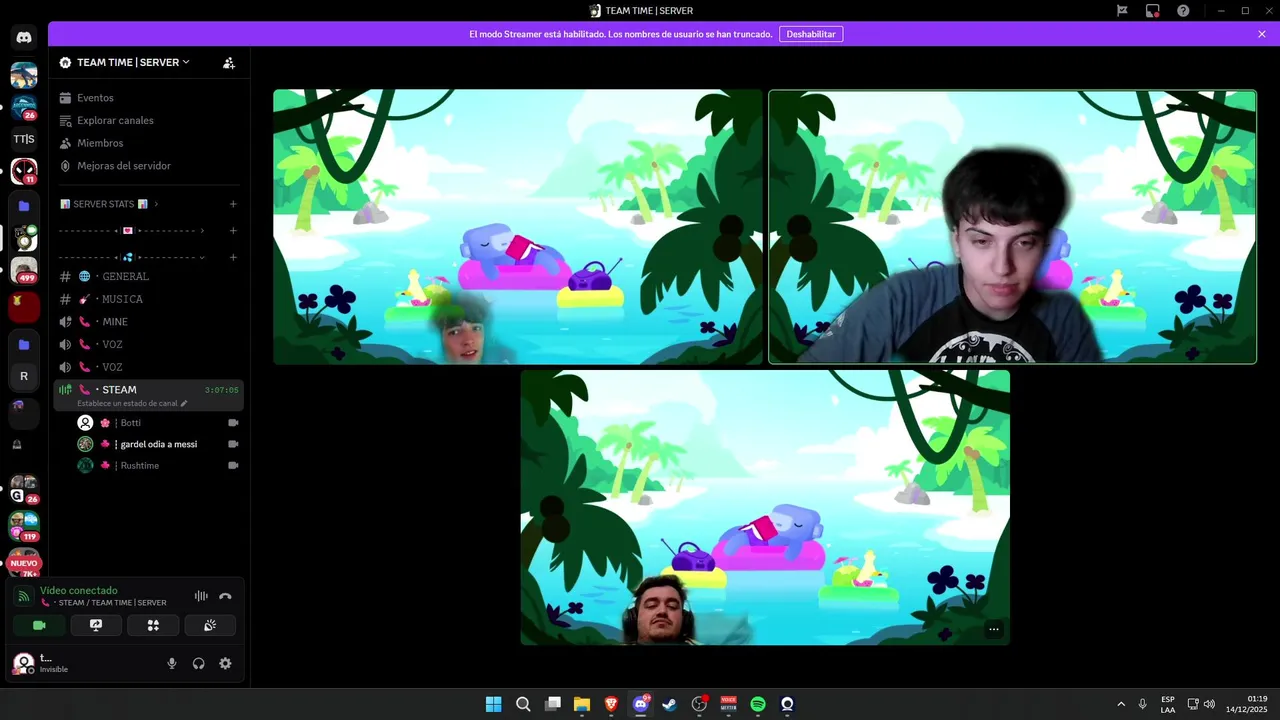Open Windows Start menu
Image resolution: width=1280 pixels, height=720 pixels.
493,704
